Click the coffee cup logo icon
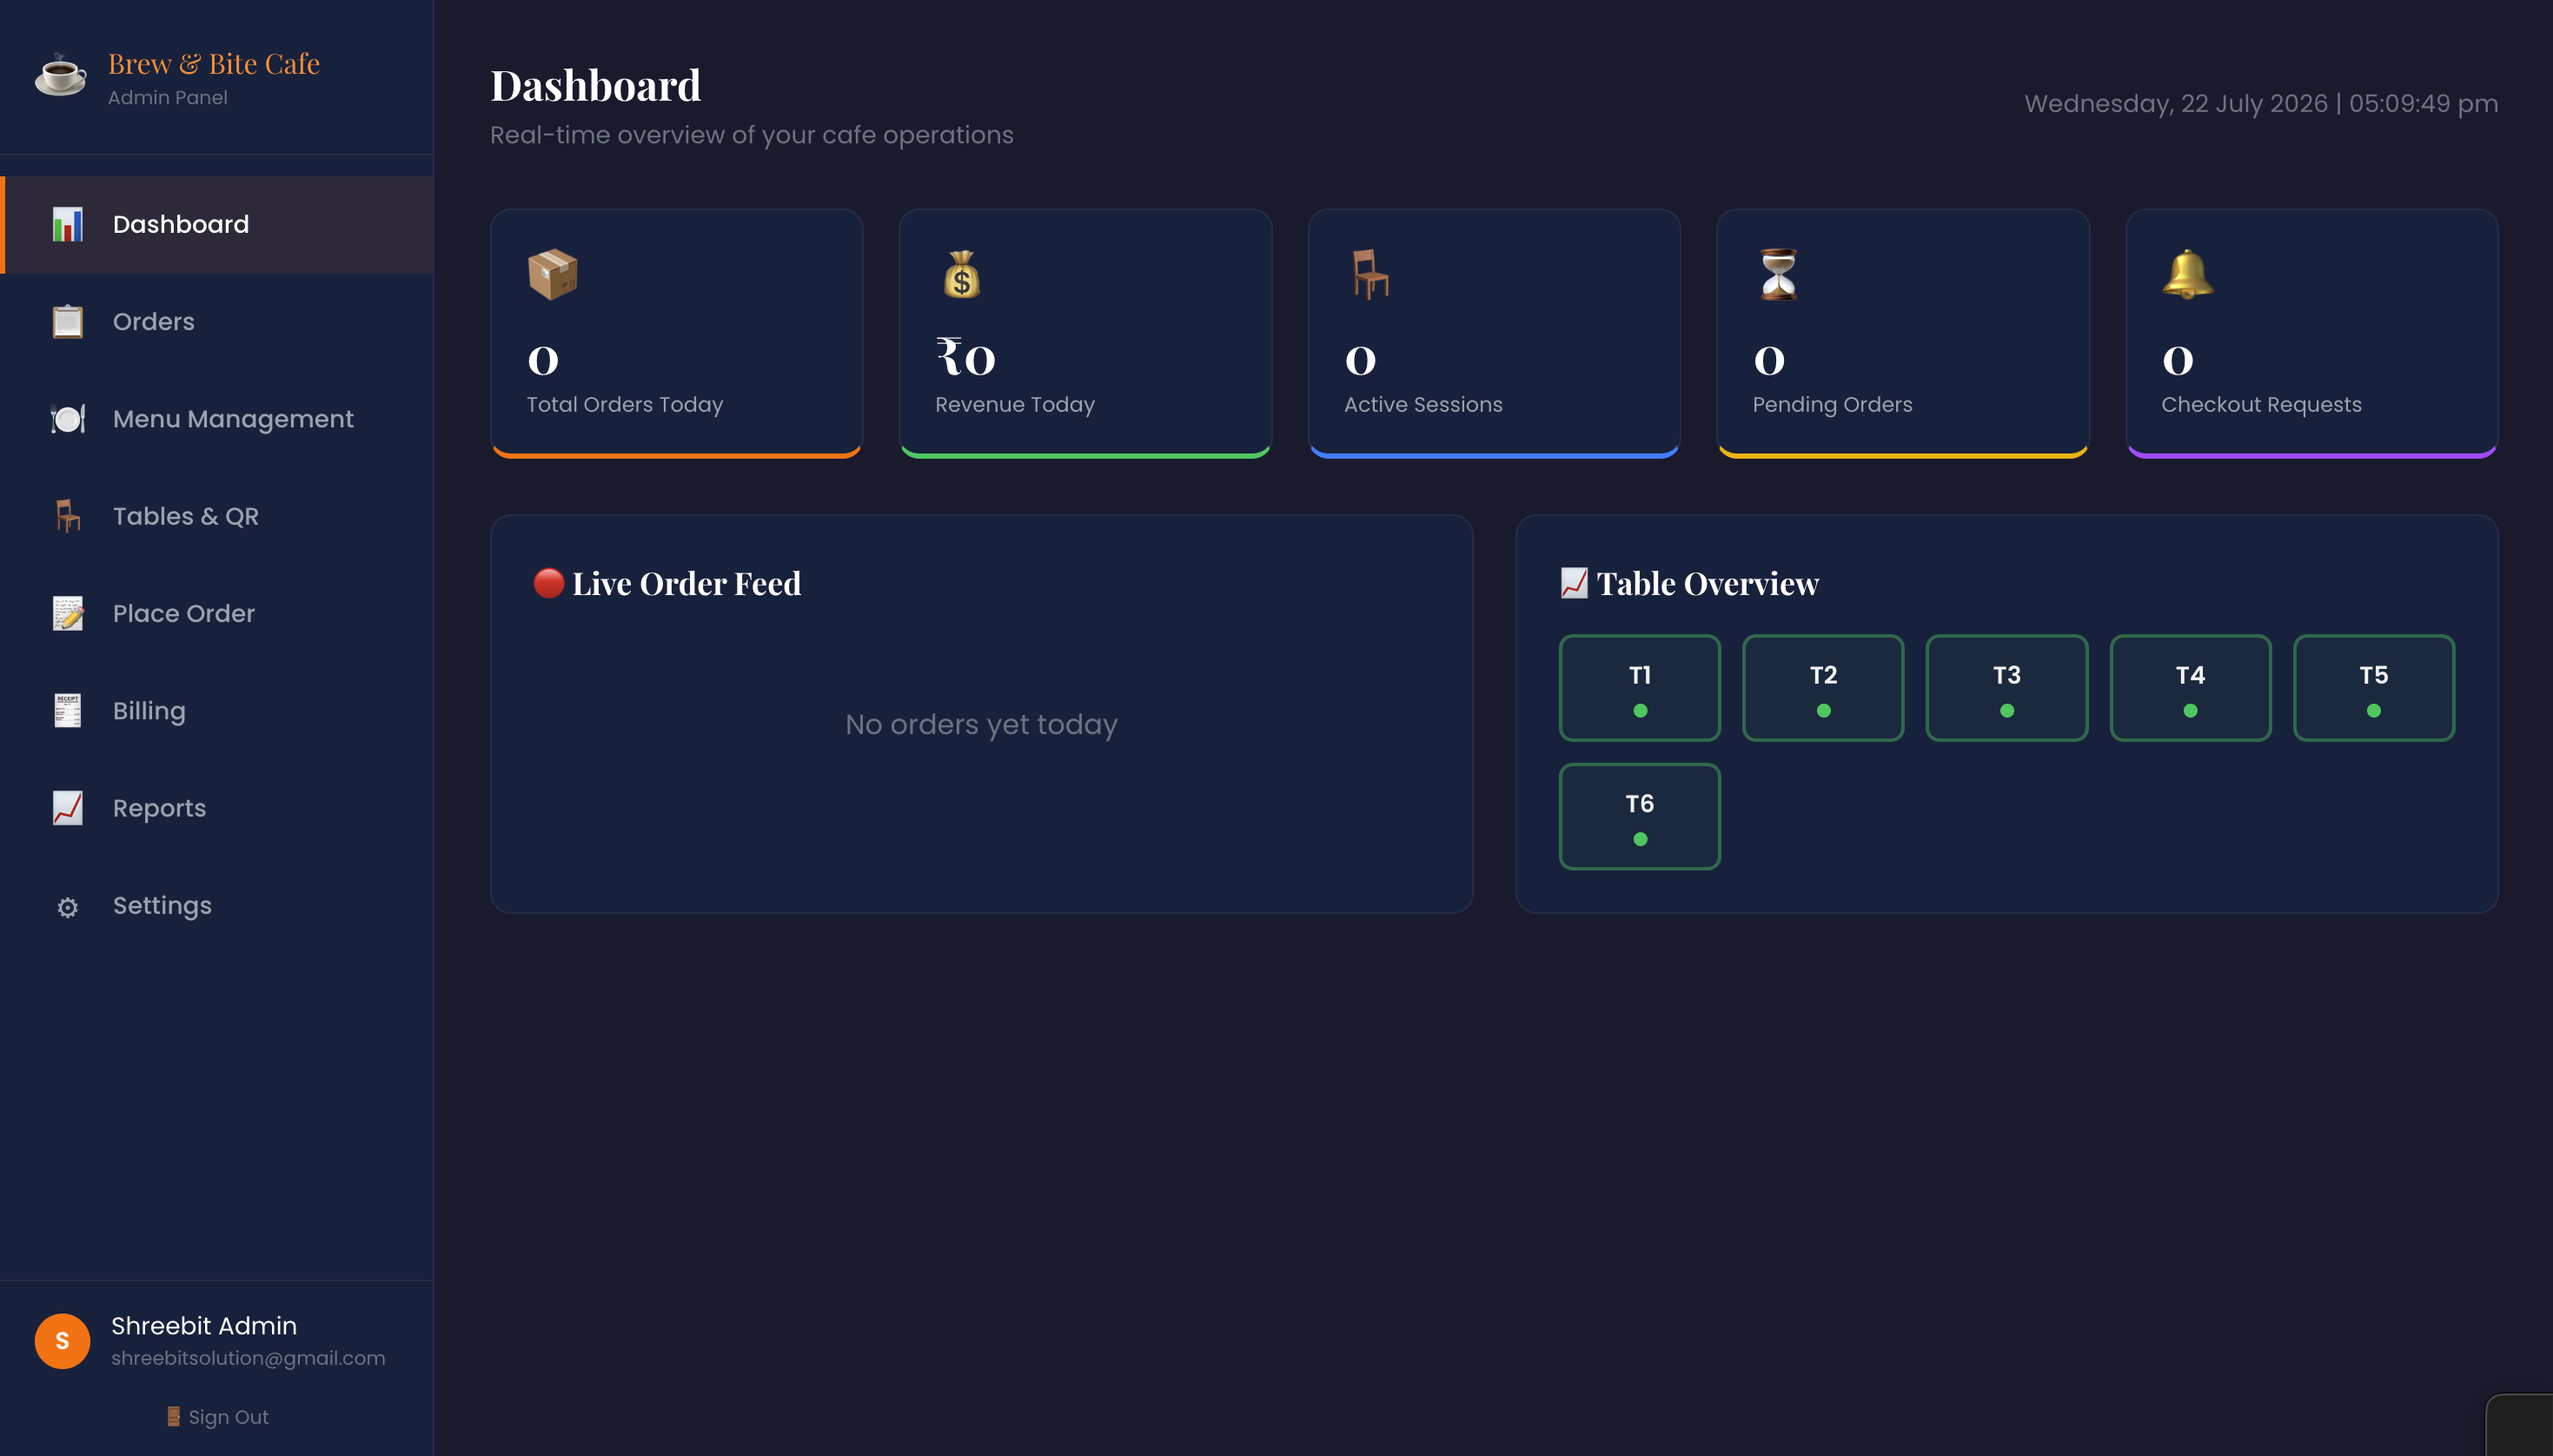Image resolution: width=2553 pixels, height=1456 pixels. pos(61,76)
